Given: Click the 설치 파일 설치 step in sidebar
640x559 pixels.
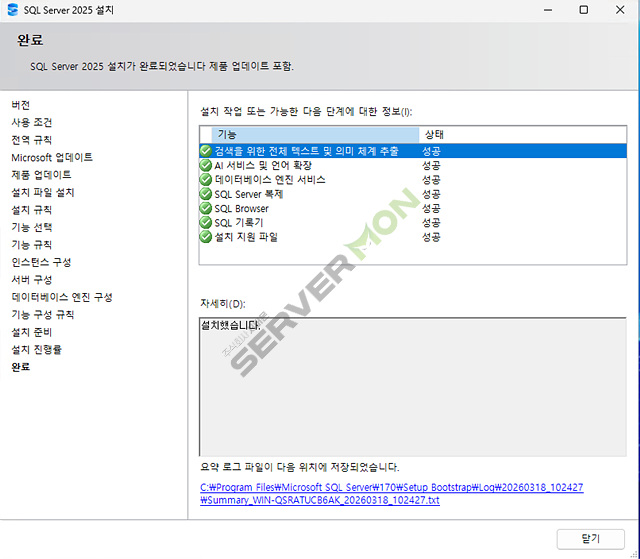Looking at the screenshot, I should [x=43, y=192].
